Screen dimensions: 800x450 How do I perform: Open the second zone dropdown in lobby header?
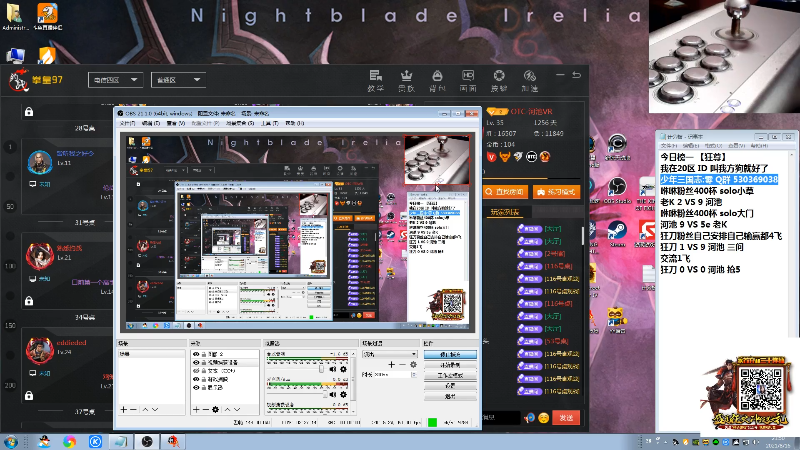coord(179,80)
